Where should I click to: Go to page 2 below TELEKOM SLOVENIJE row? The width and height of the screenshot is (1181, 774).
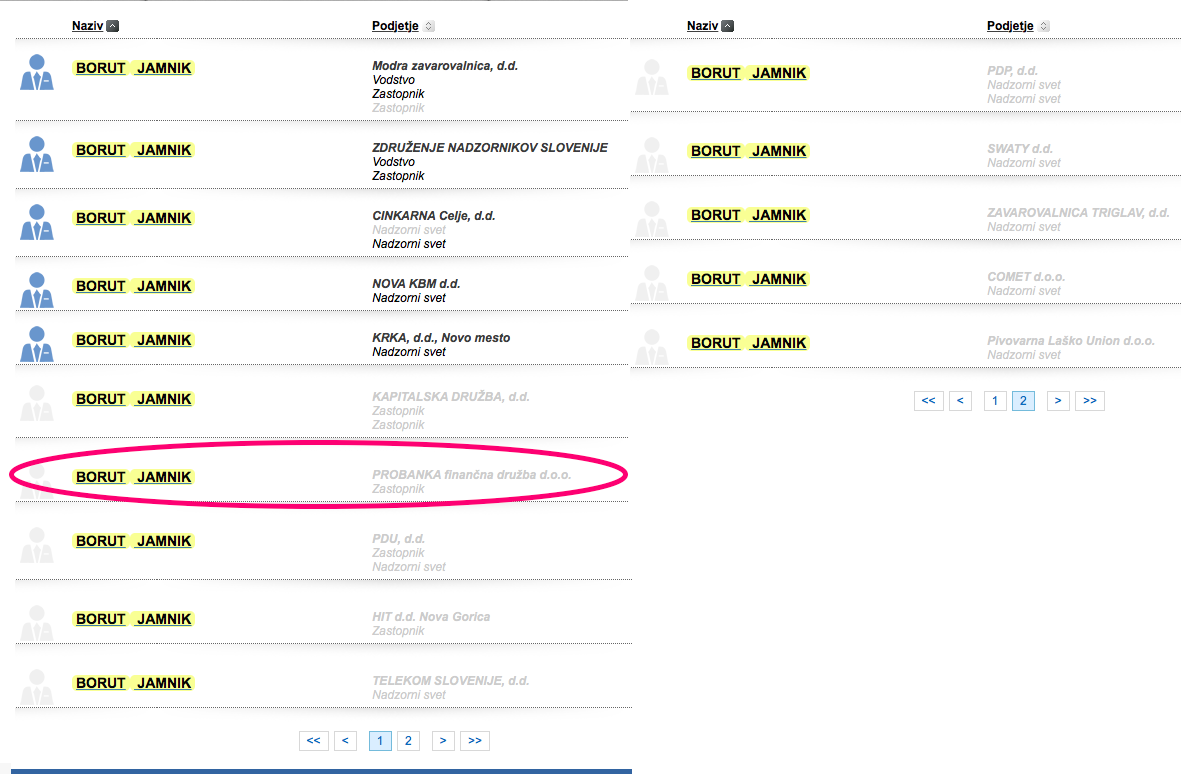pyautogui.click(x=408, y=741)
